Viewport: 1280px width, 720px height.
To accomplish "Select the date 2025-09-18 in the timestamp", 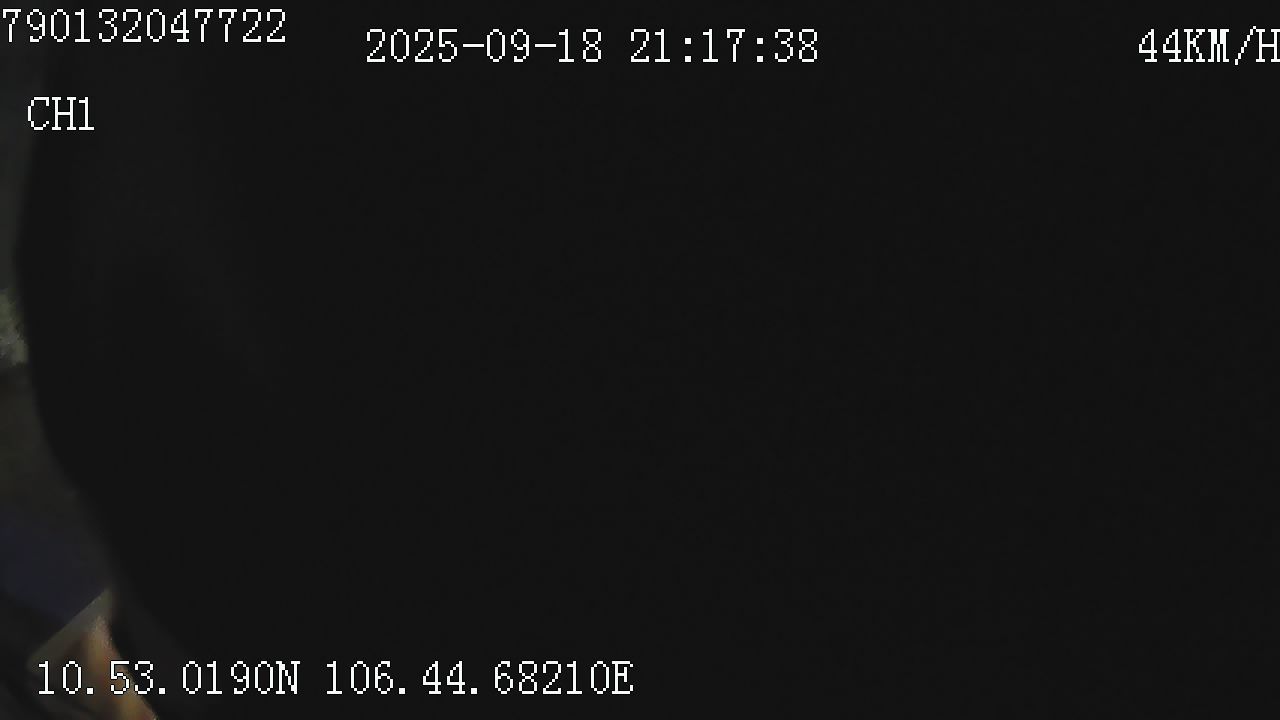I will pyautogui.click(x=484, y=47).
